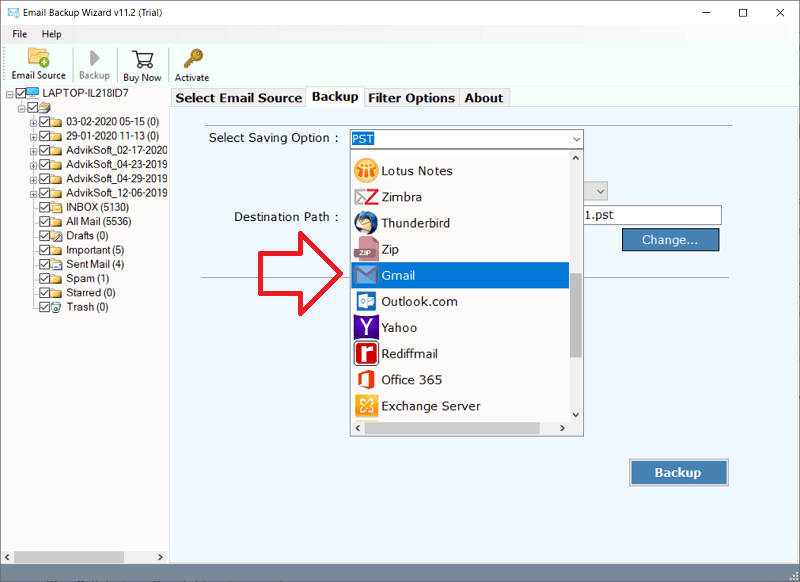Open the small dropdown behind the list
Image resolution: width=800 pixels, height=582 pixels.
(x=601, y=191)
